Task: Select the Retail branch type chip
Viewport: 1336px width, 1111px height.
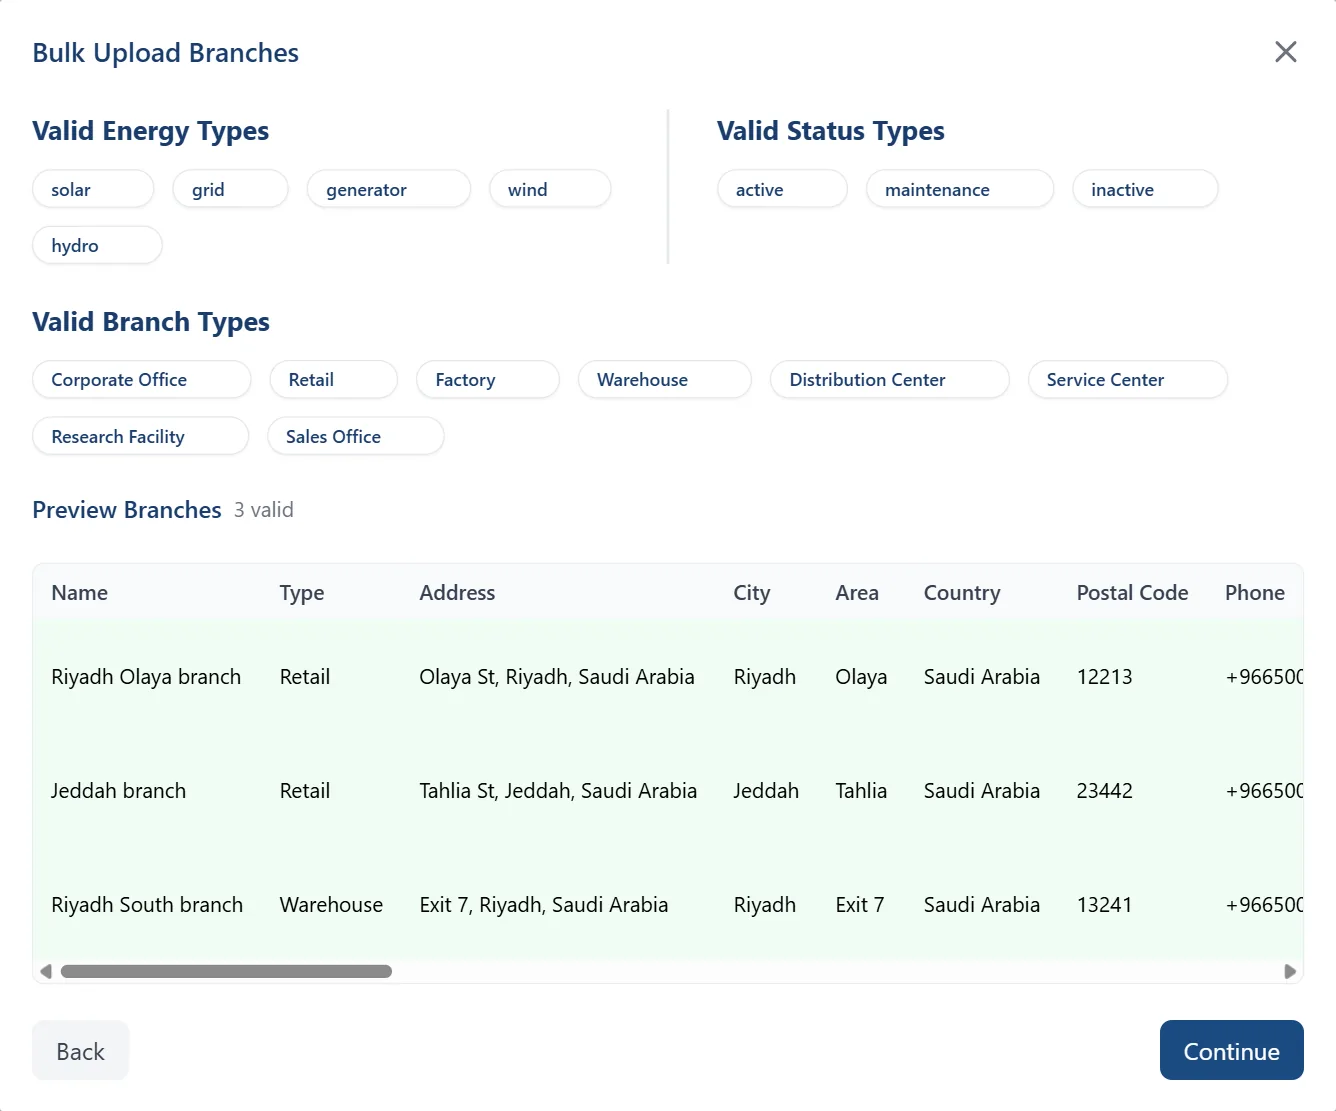Action: pyautogui.click(x=333, y=379)
